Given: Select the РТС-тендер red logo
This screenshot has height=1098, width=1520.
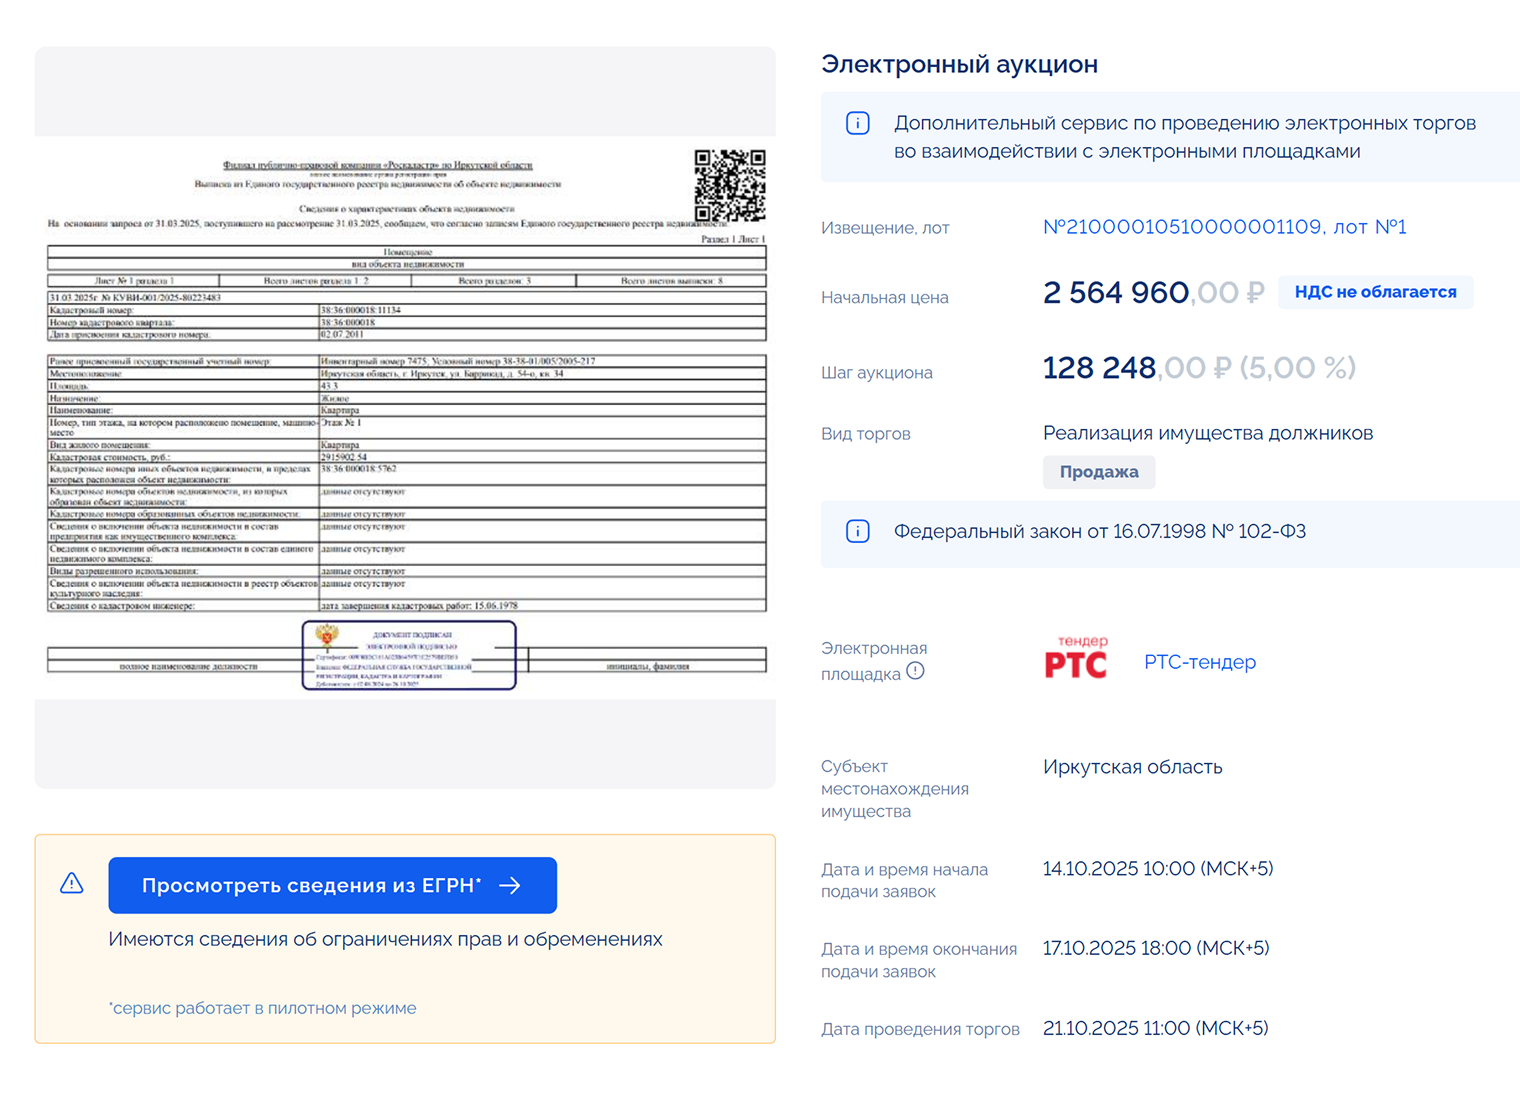Looking at the screenshot, I should (1076, 657).
